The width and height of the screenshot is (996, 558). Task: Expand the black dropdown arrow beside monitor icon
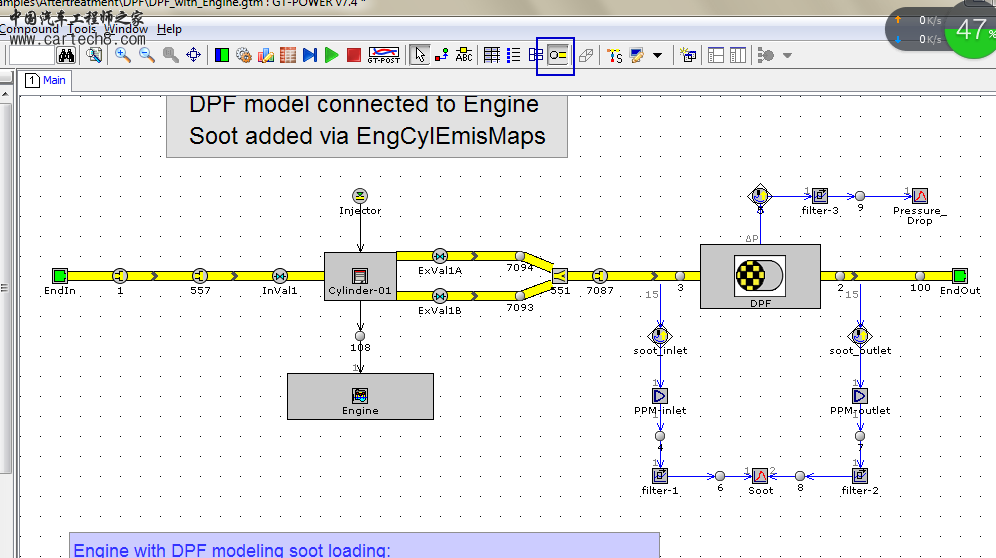coord(657,55)
